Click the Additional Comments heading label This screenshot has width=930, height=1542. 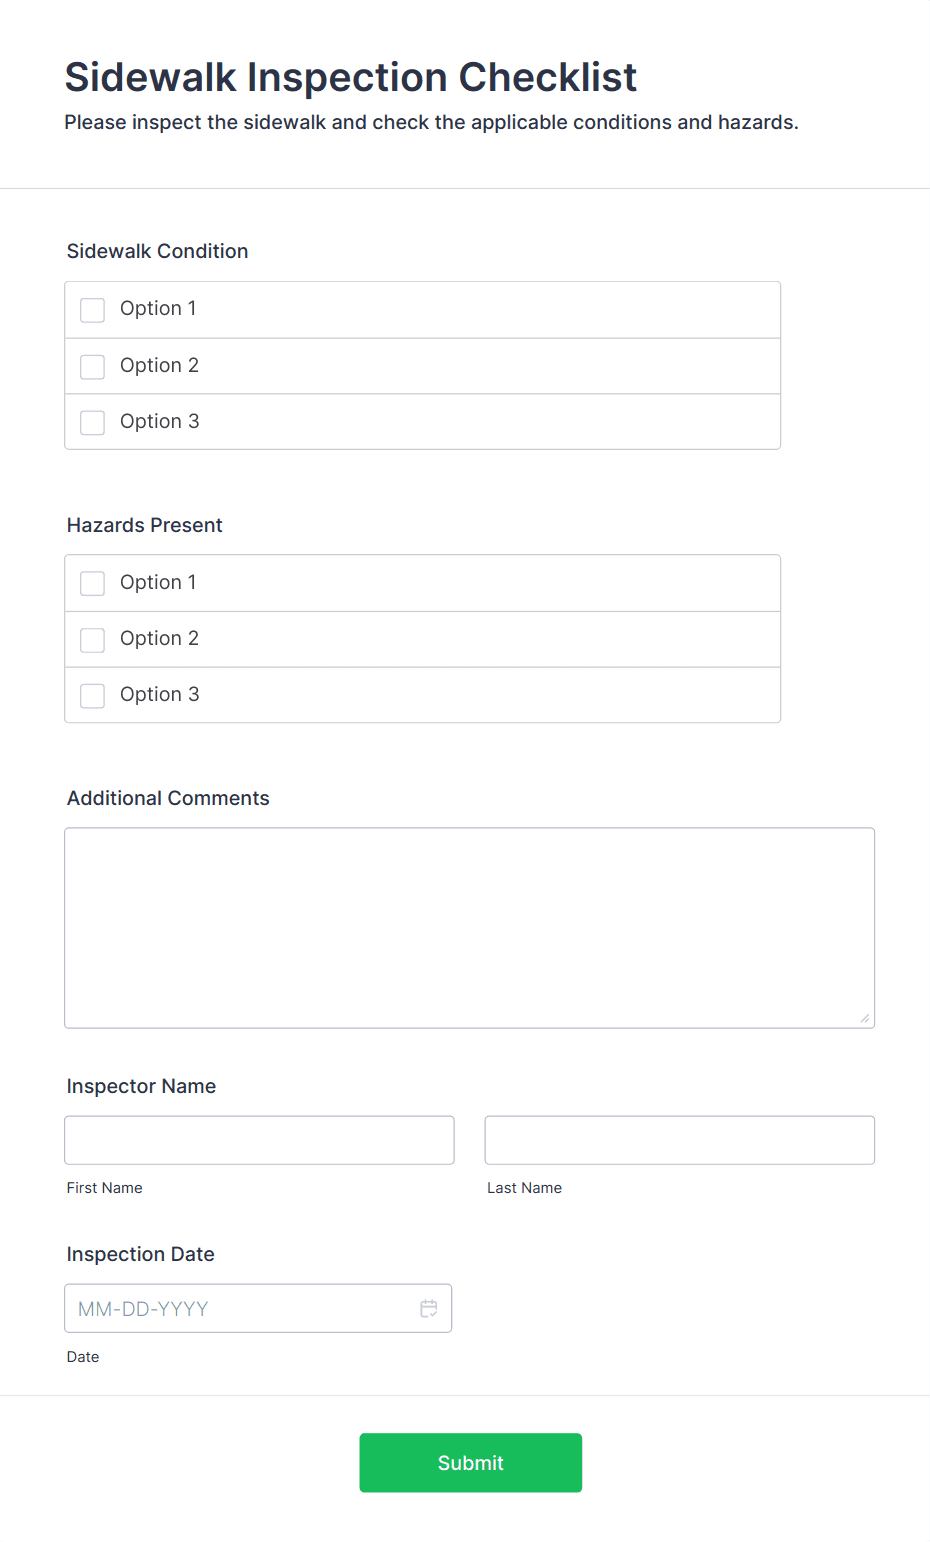(168, 798)
